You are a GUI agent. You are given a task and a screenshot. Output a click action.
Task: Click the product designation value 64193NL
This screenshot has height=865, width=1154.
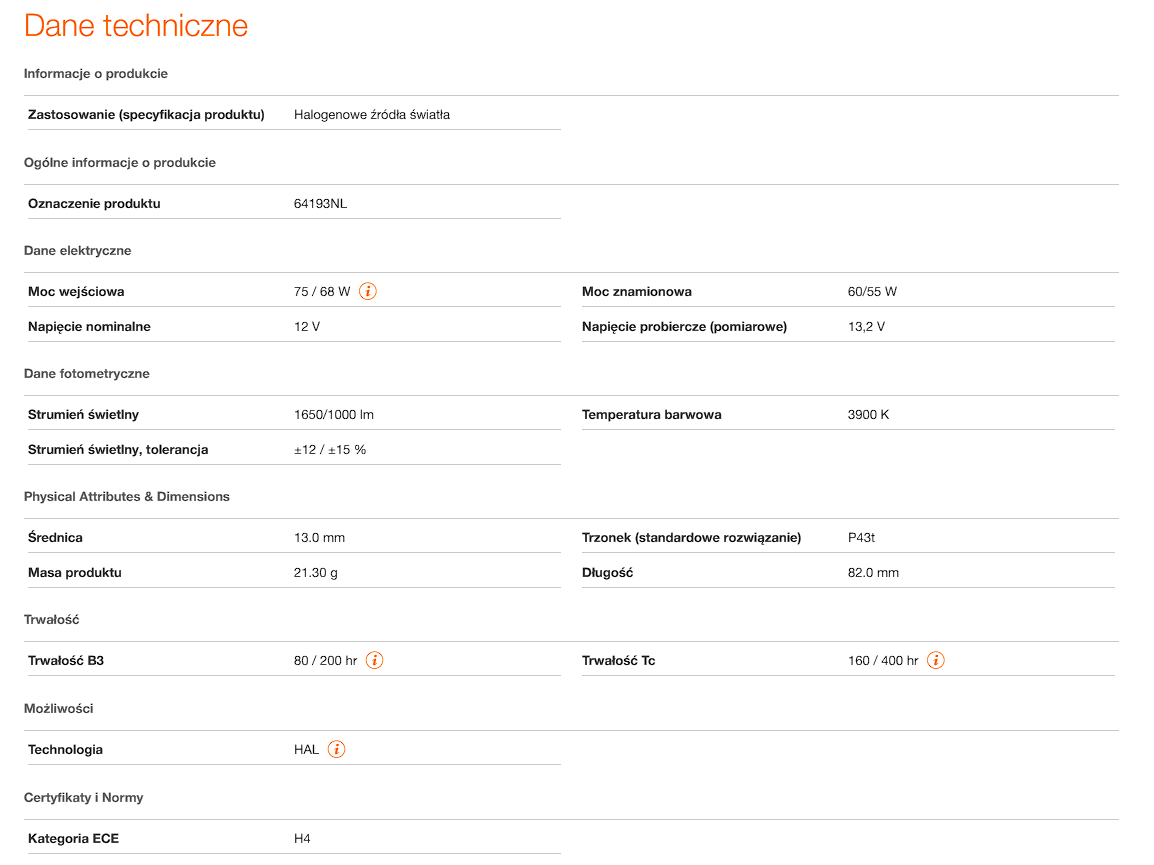coord(321,204)
